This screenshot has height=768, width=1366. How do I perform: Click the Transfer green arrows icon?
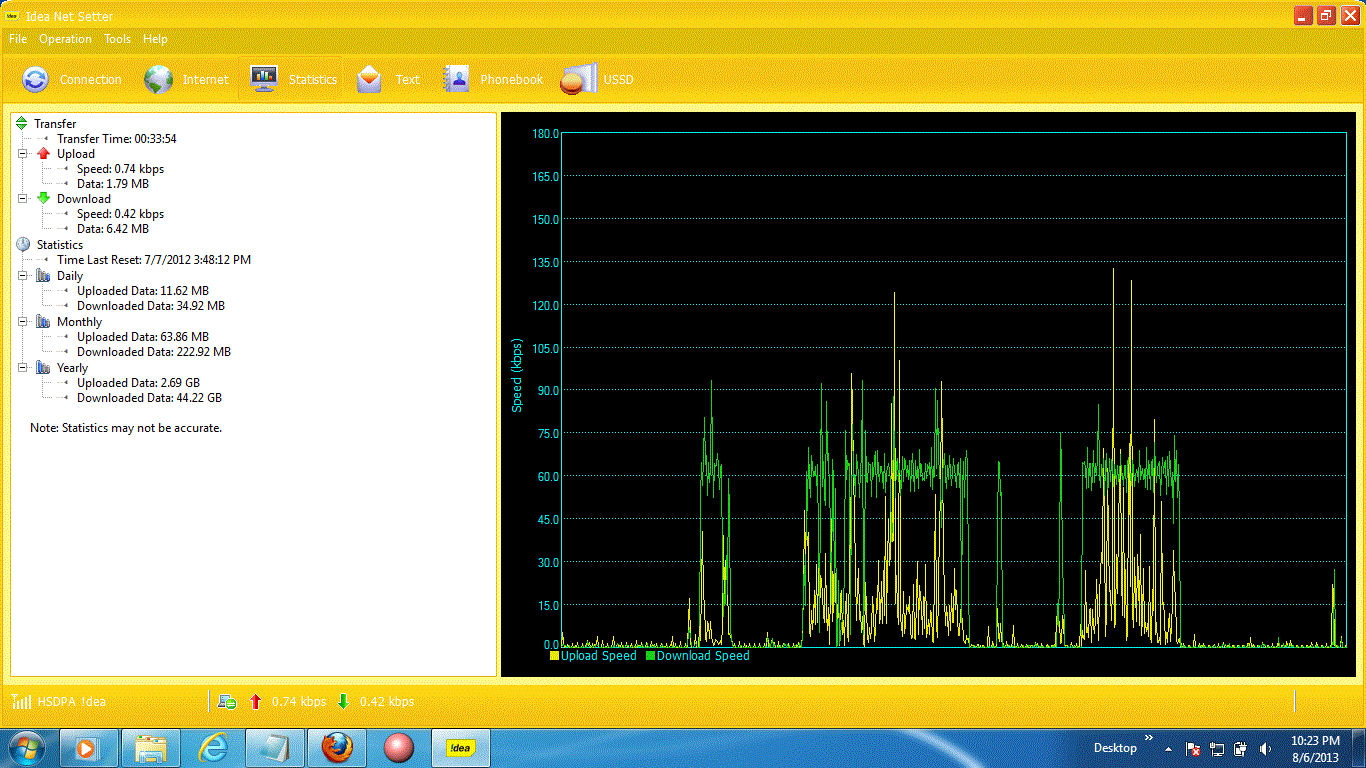22,123
